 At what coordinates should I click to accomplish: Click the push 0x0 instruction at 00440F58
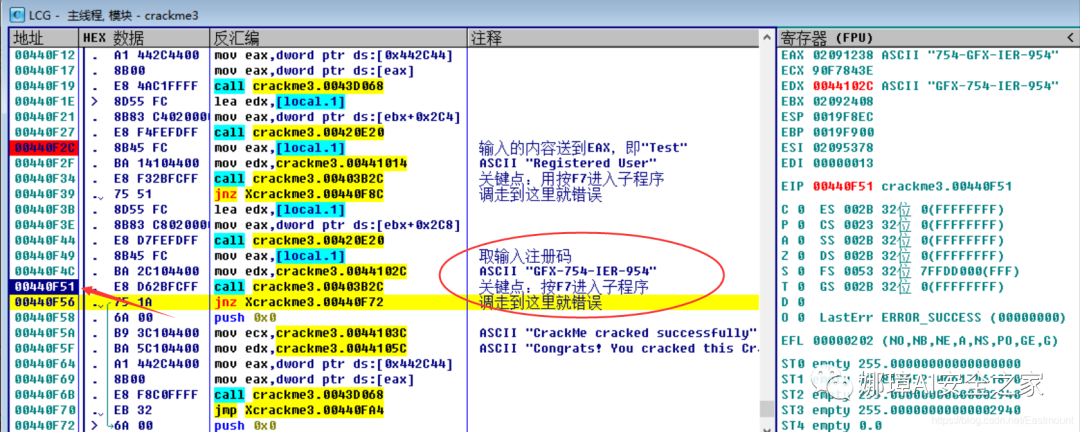click(245, 318)
